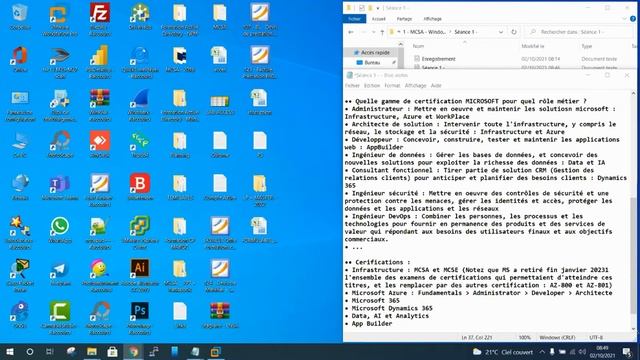The width and height of the screenshot is (640, 360).
Task: Open Cortana circle on the taskbar
Action: (x=30, y=351)
